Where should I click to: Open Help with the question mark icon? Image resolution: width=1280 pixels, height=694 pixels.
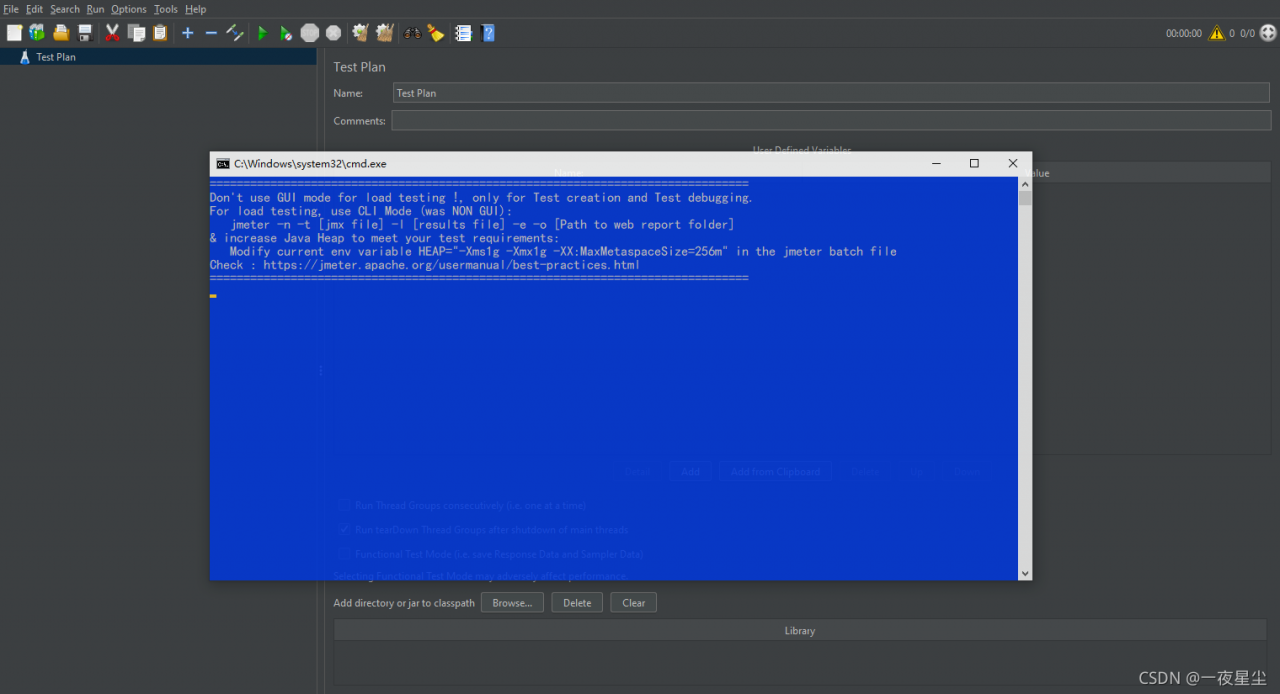(x=488, y=33)
